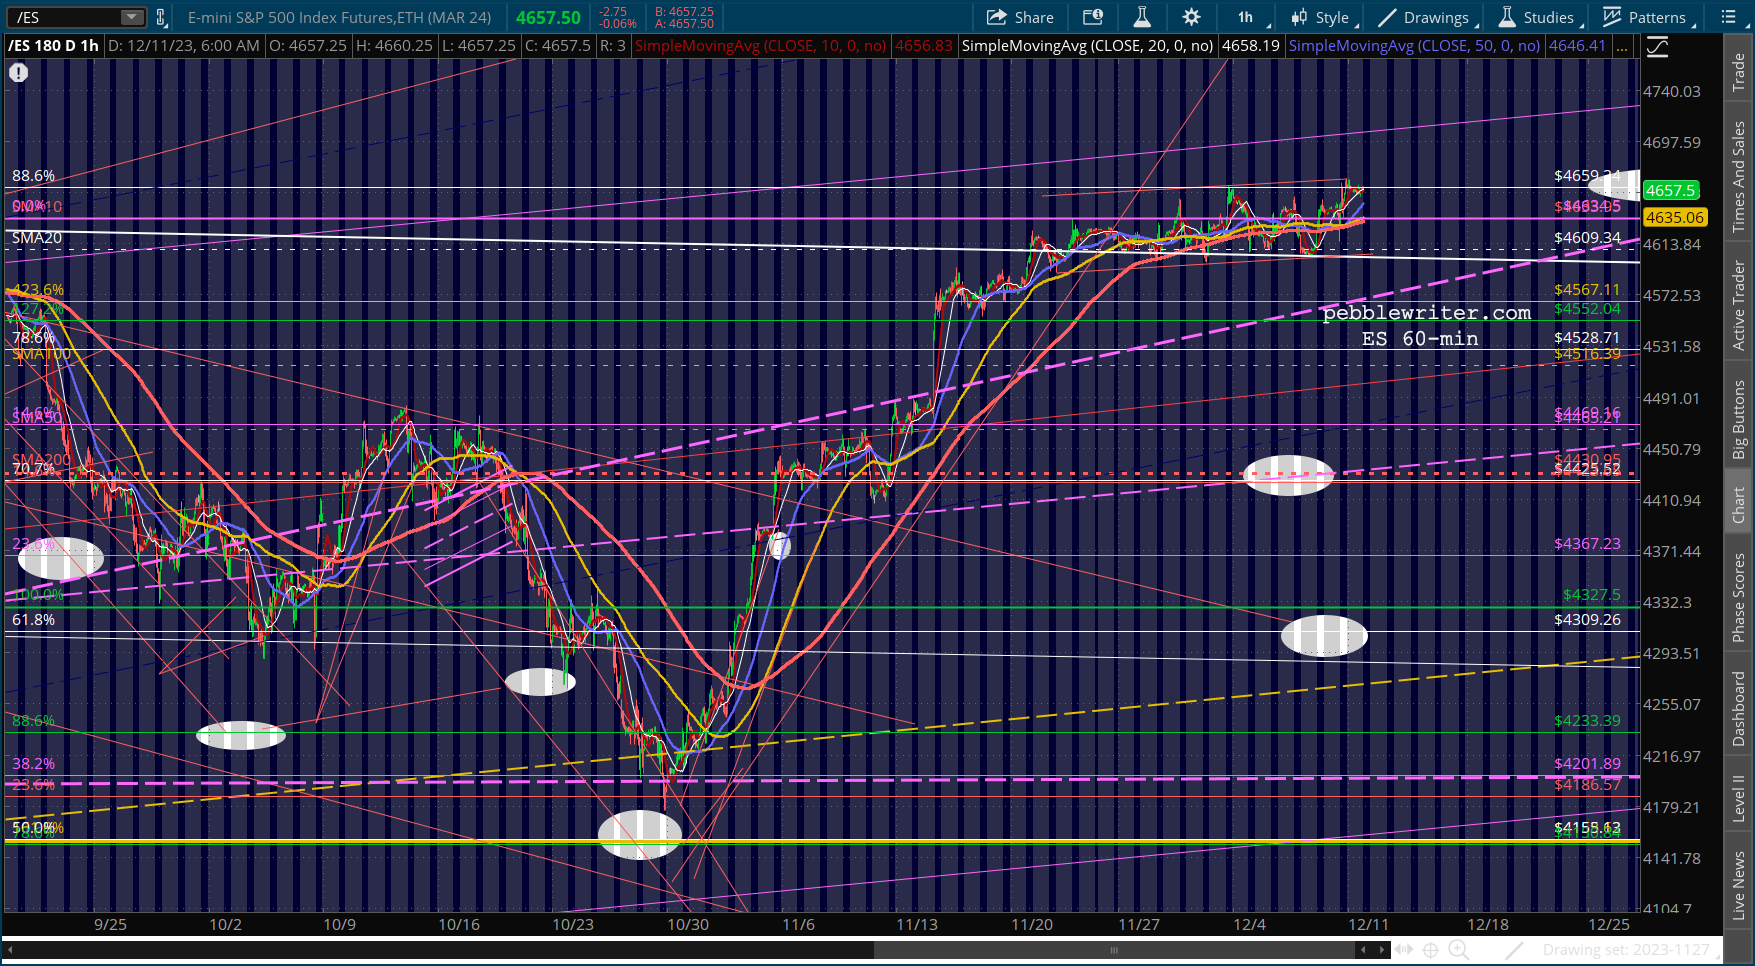The image size is (1755, 966).
Task: Click the 9/25 date on time axis
Action: point(110,924)
